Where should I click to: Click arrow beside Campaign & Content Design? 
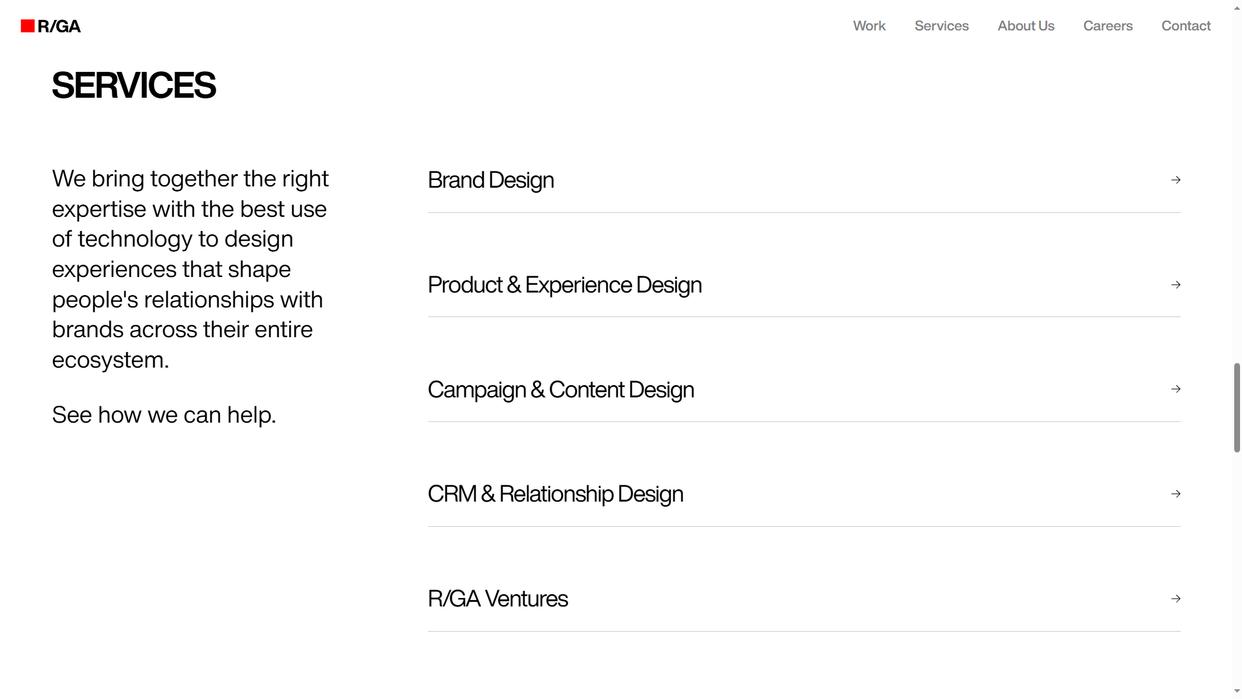tap(1175, 389)
